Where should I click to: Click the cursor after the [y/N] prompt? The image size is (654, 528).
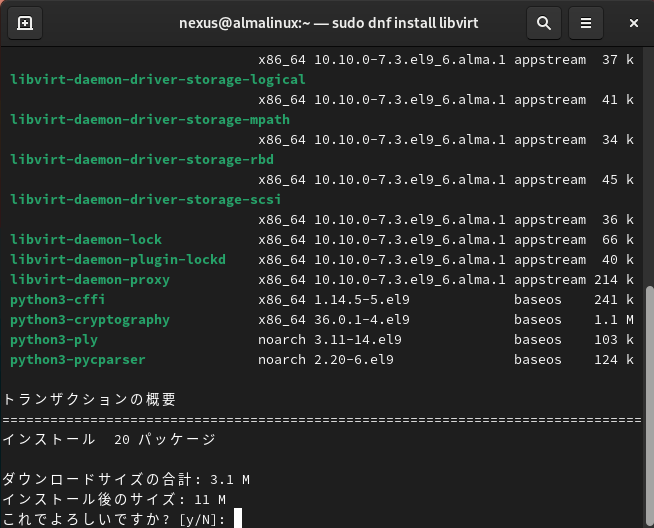(x=237, y=519)
